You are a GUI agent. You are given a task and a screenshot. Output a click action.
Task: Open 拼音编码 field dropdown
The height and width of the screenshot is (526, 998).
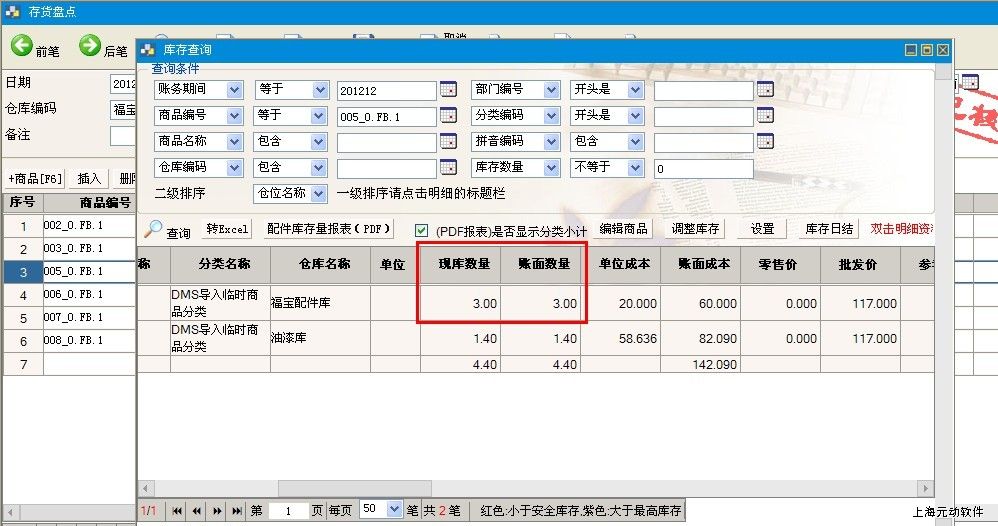(551, 141)
